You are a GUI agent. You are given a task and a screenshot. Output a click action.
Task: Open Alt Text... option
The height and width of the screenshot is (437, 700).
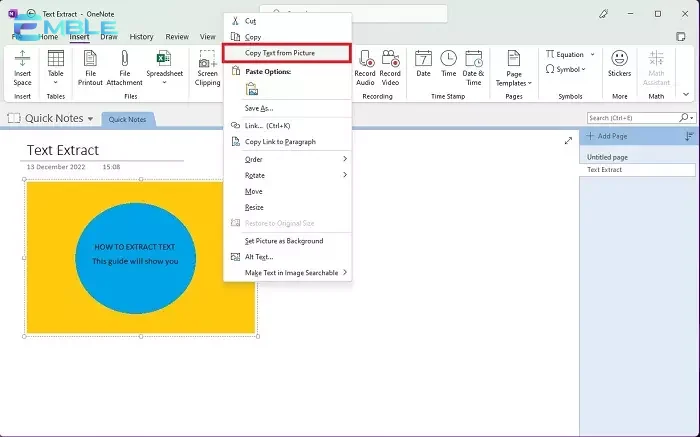pos(288,257)
